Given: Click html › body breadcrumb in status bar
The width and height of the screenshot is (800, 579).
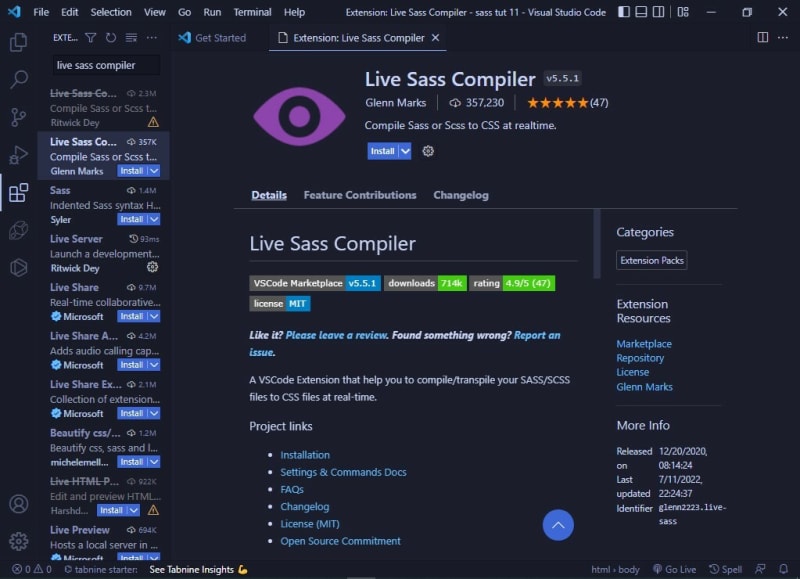Looking at the screenshot, I should 615,569.
